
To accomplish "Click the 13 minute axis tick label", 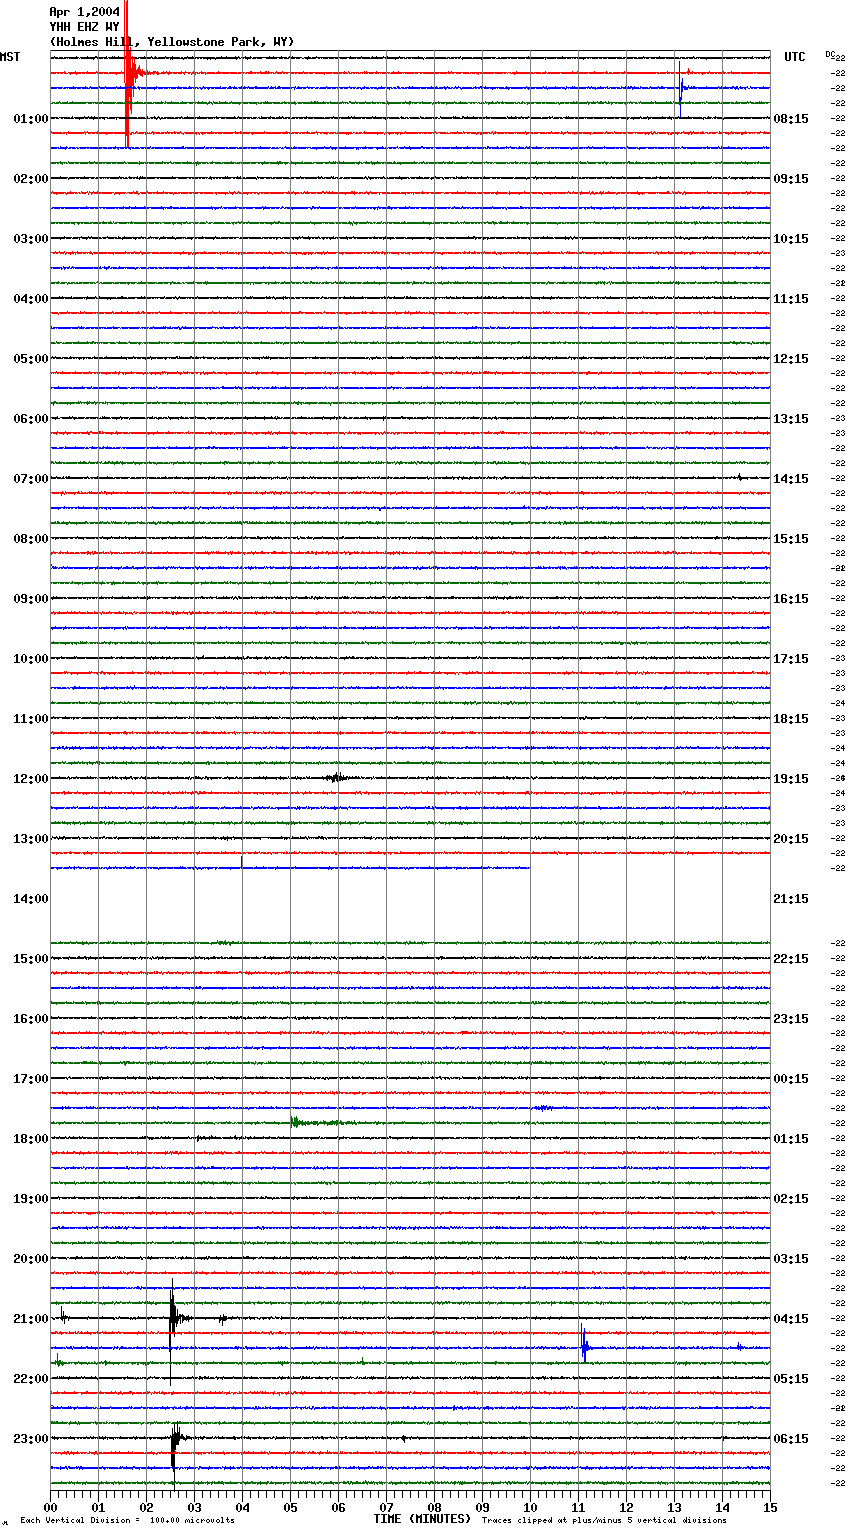I will click(674, 1507).
